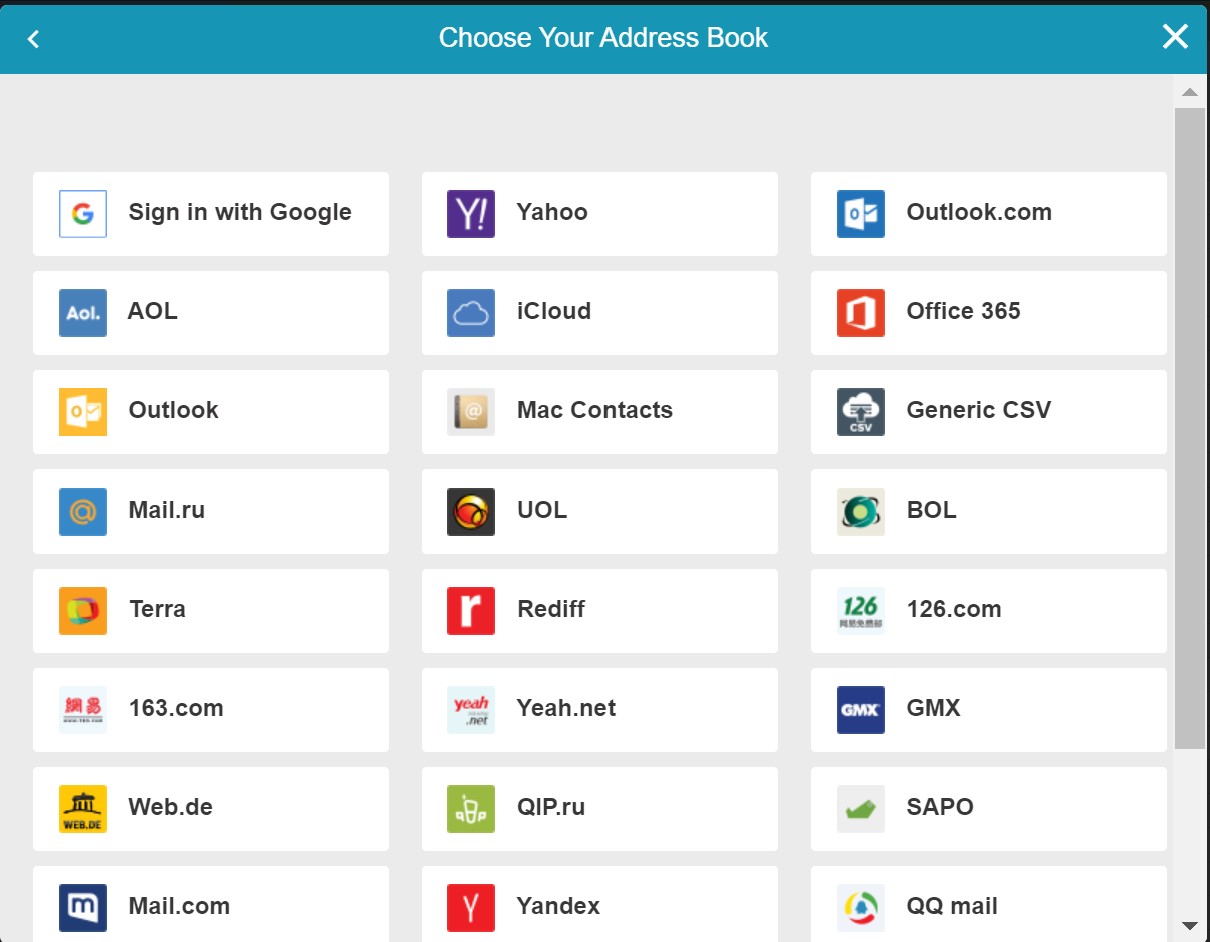Viewport: 1210px width, 942px height.
Task: Close the address book dialog
Action: [1175, 37]
